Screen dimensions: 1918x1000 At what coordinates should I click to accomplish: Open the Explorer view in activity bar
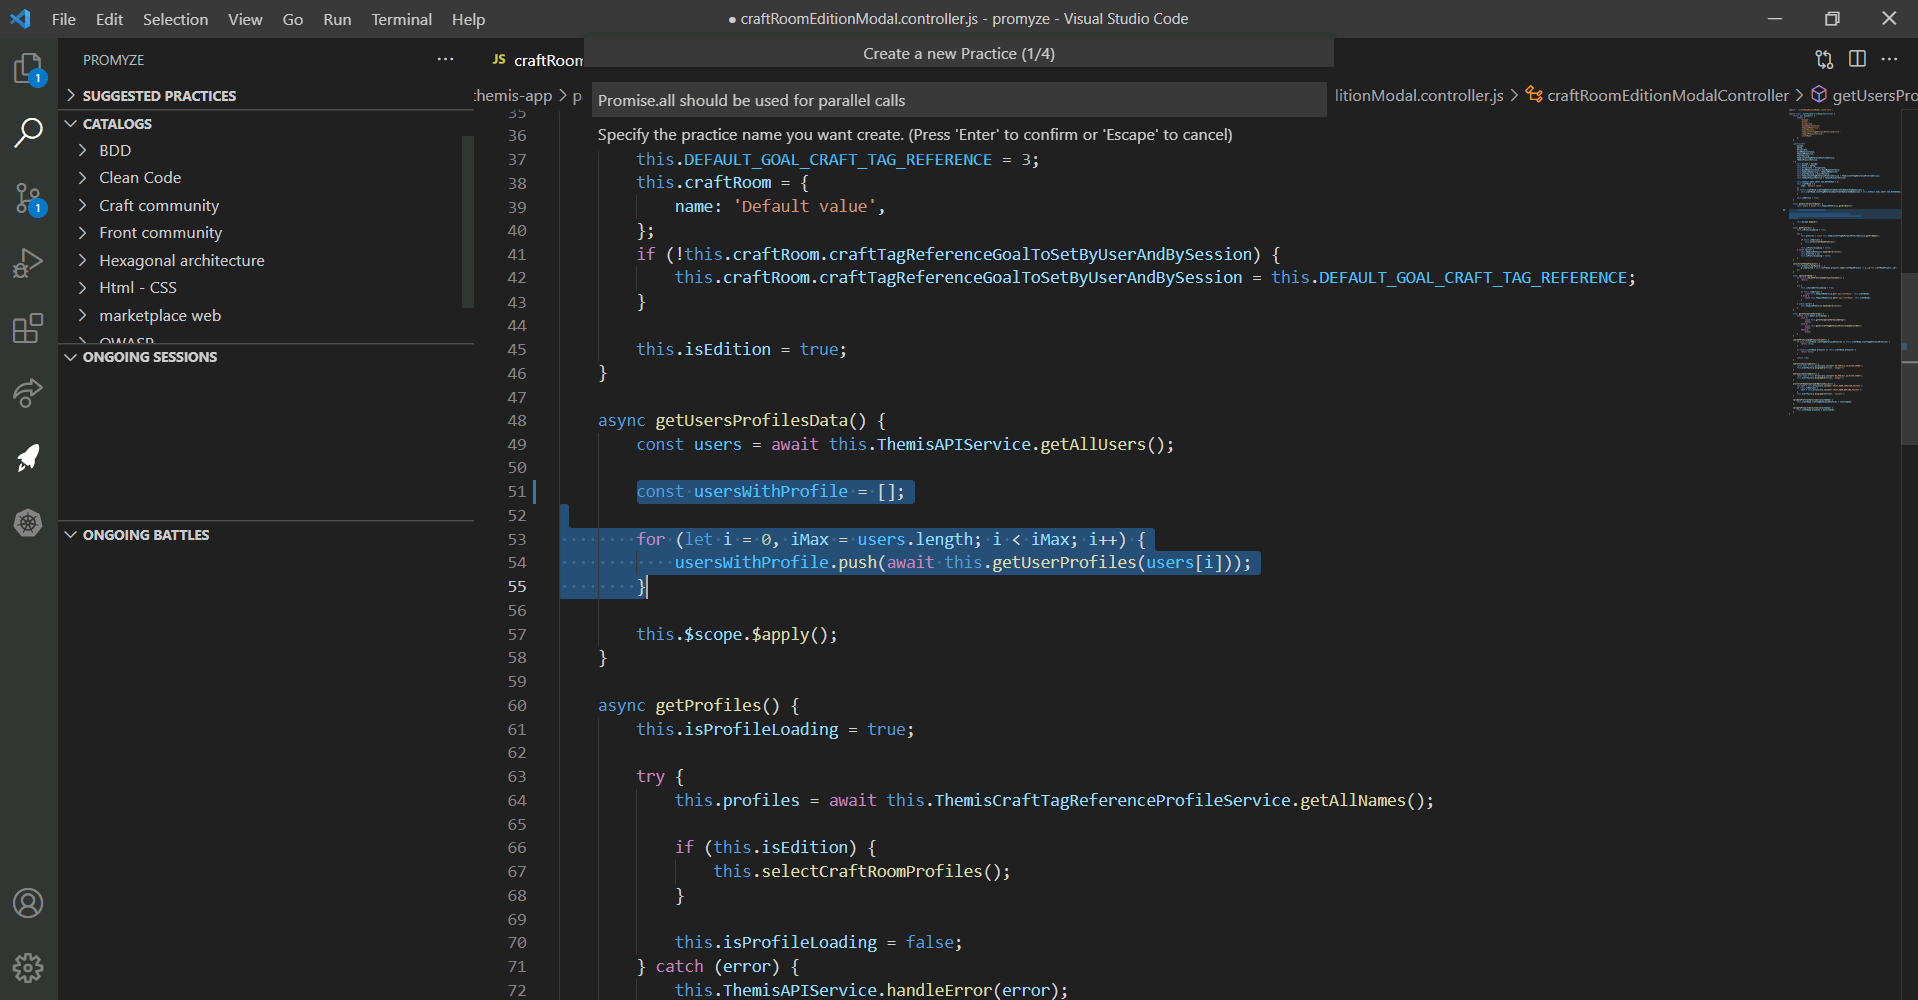click(28, 69)
